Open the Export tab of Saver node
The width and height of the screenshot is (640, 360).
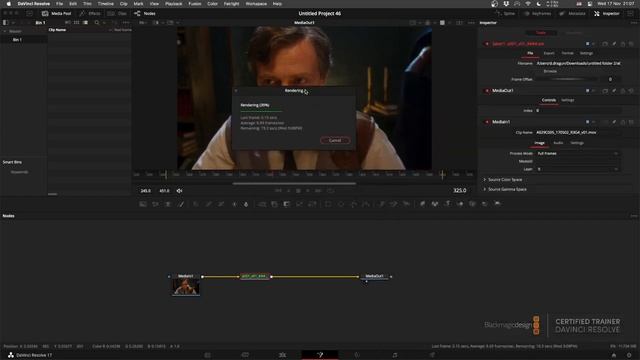point(549,53)
